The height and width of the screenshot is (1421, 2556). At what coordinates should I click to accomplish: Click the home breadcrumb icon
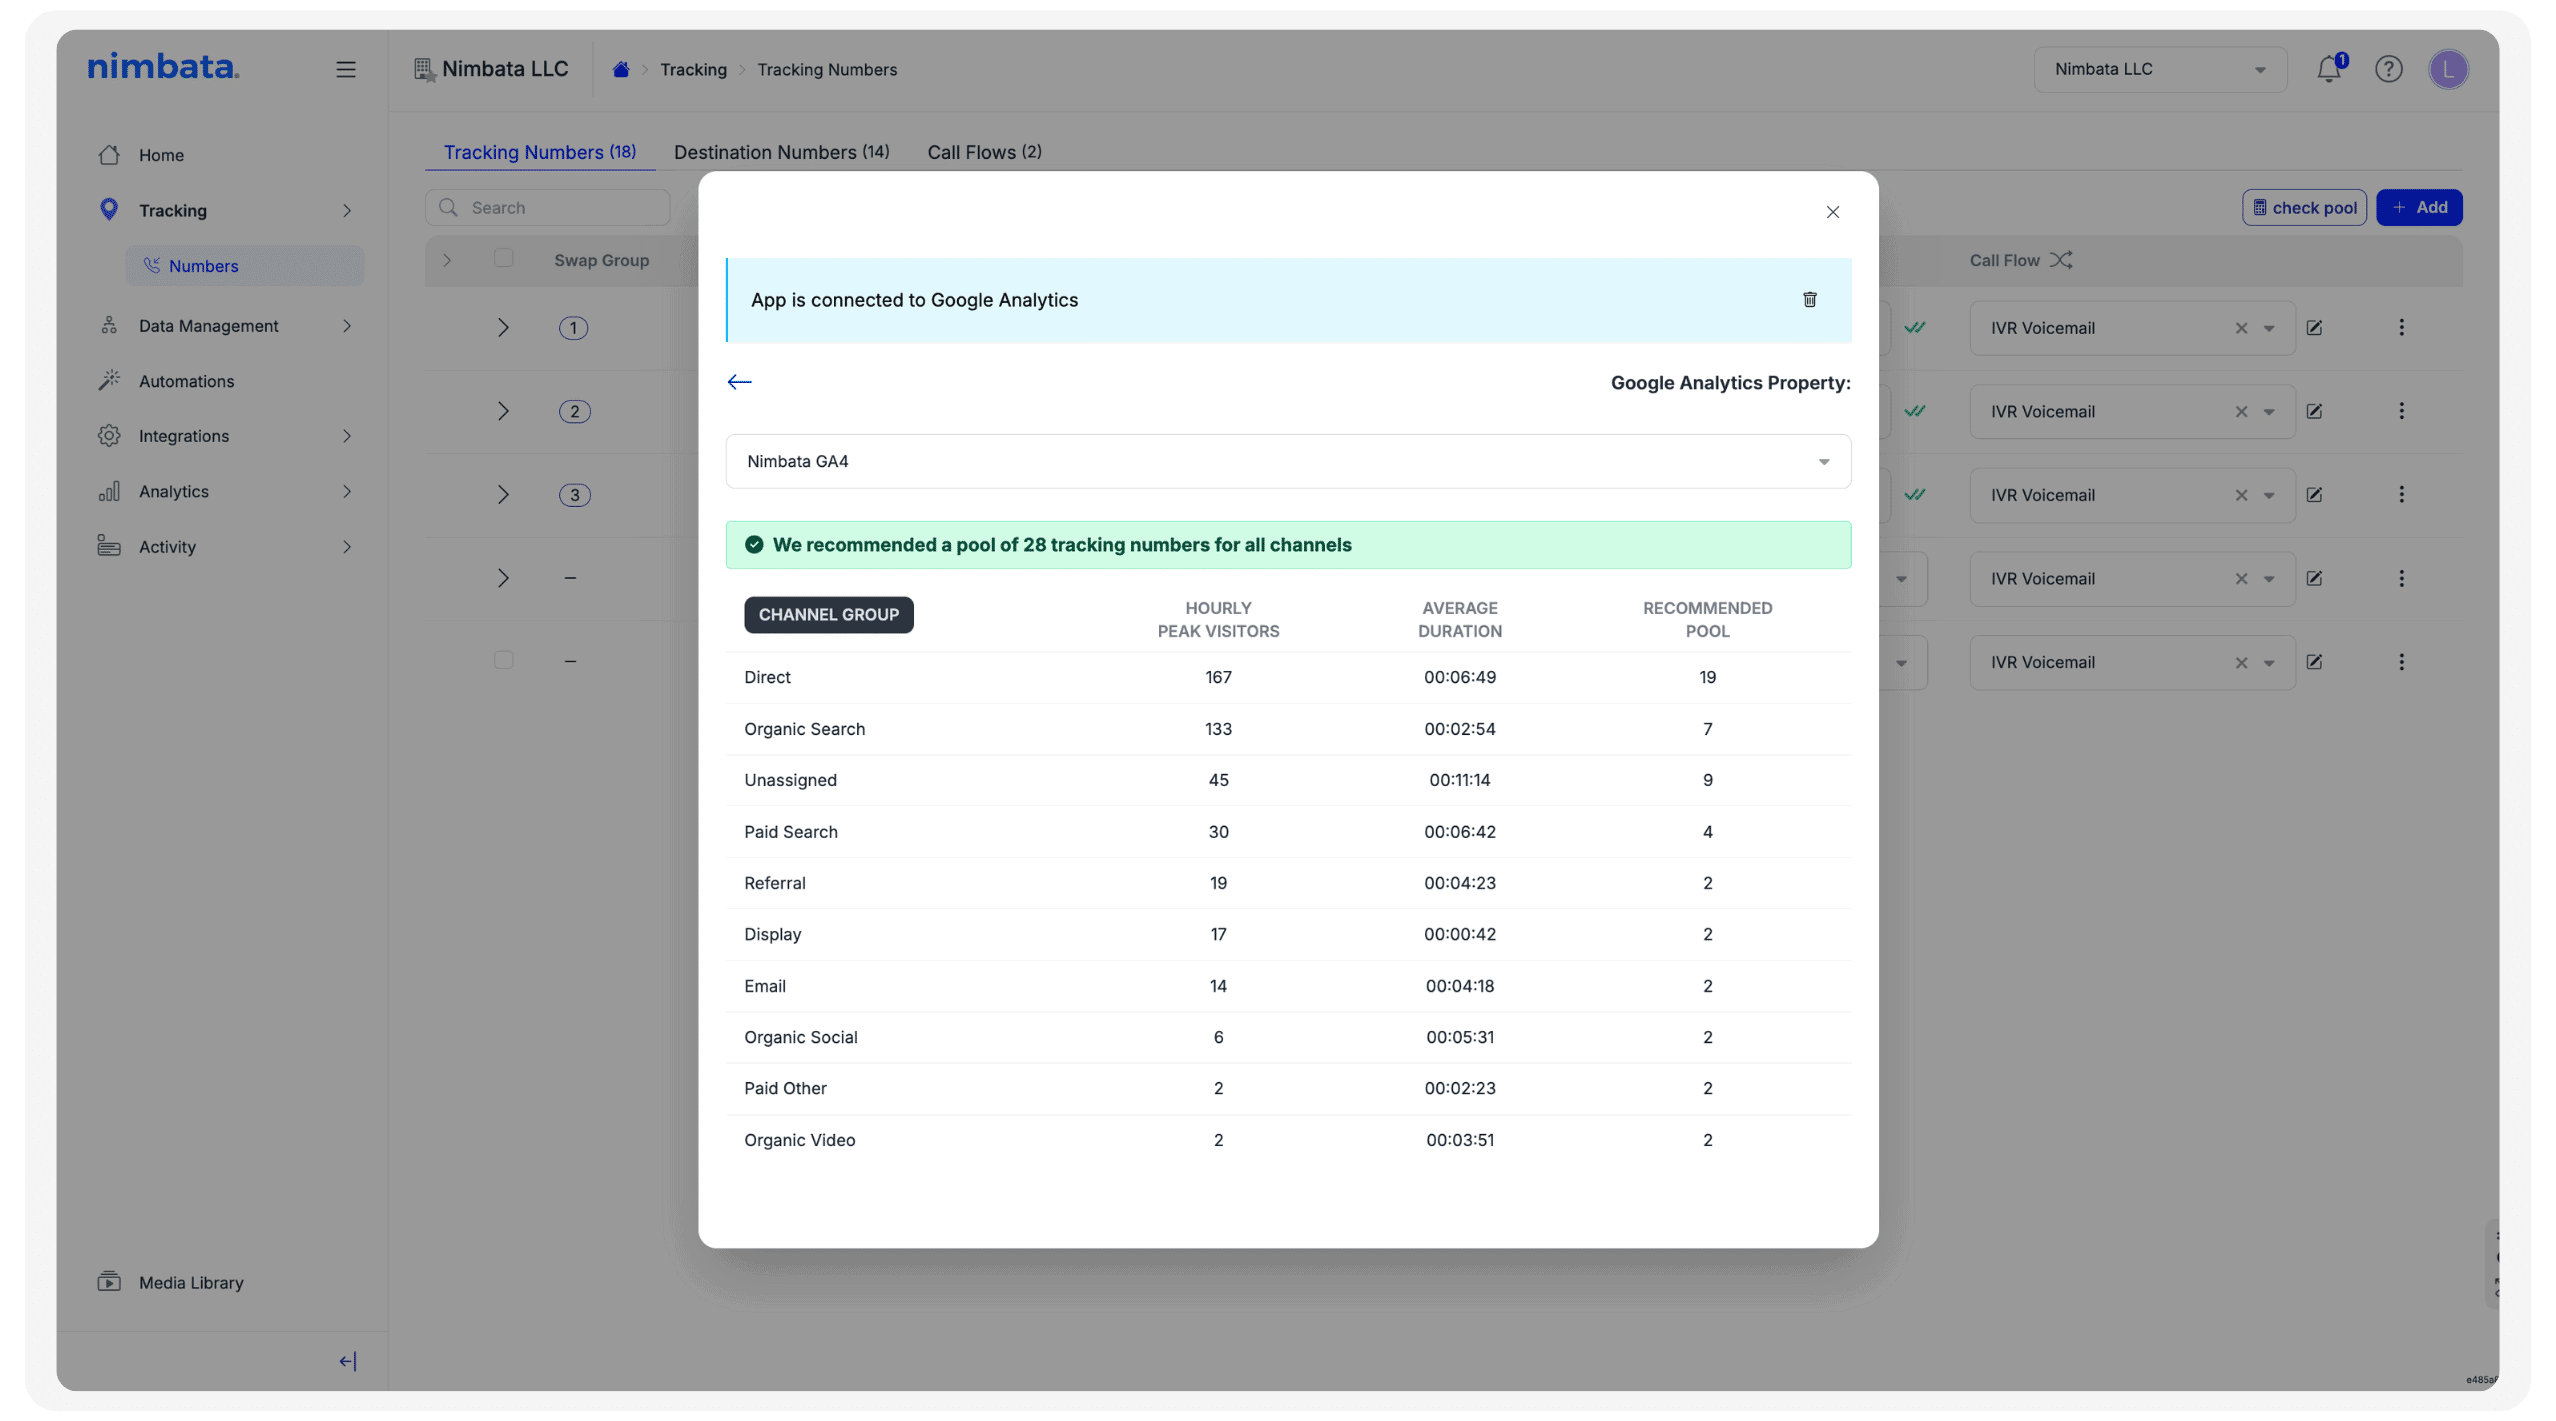620,69
